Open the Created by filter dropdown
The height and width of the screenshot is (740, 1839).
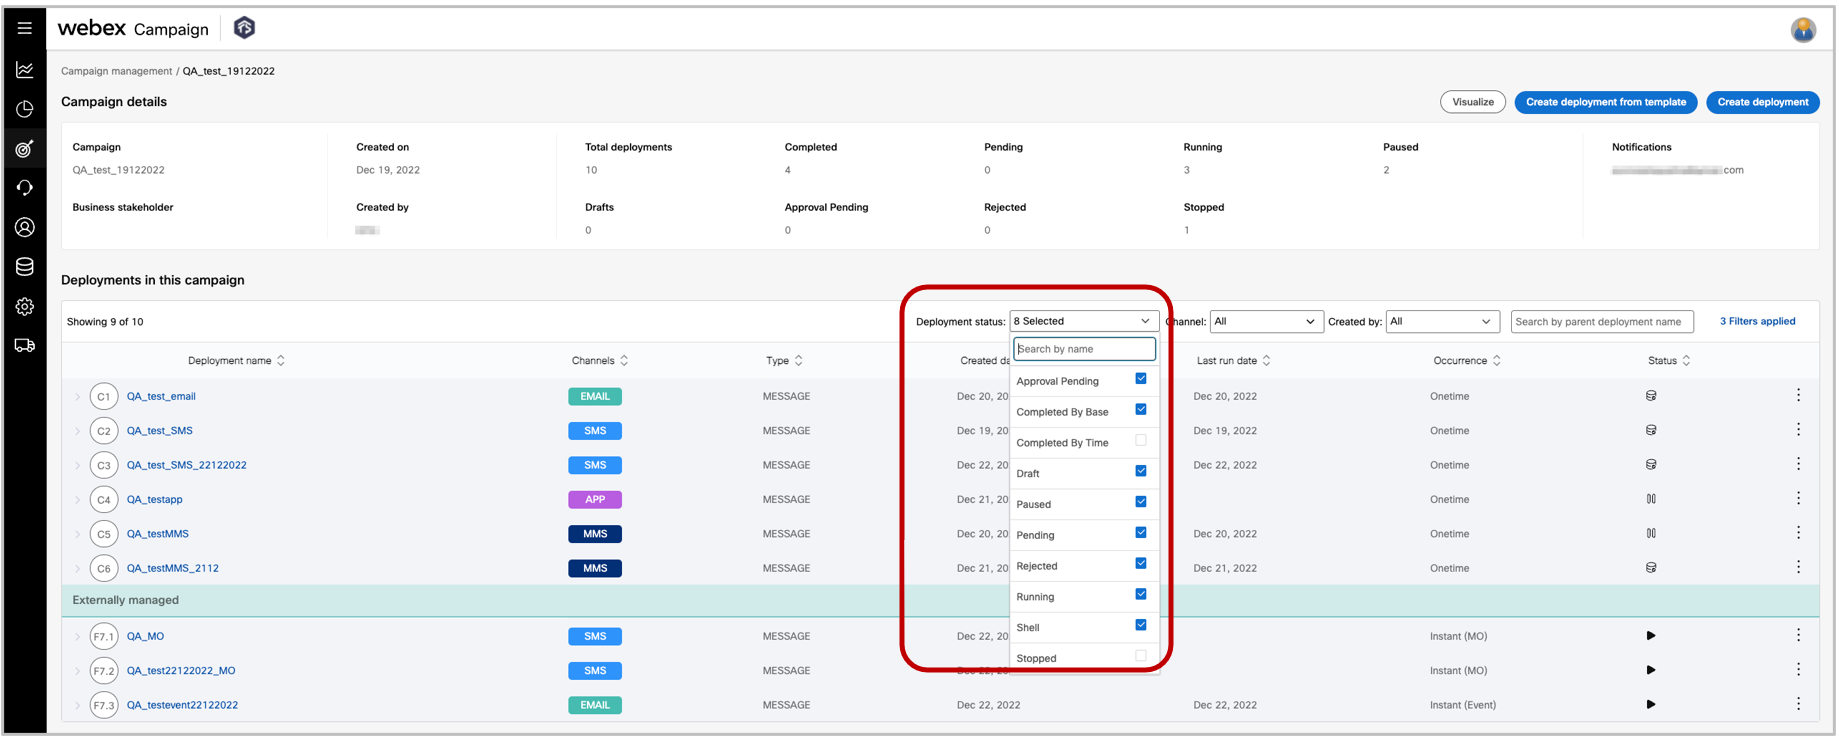click(x=1443, y=321)
